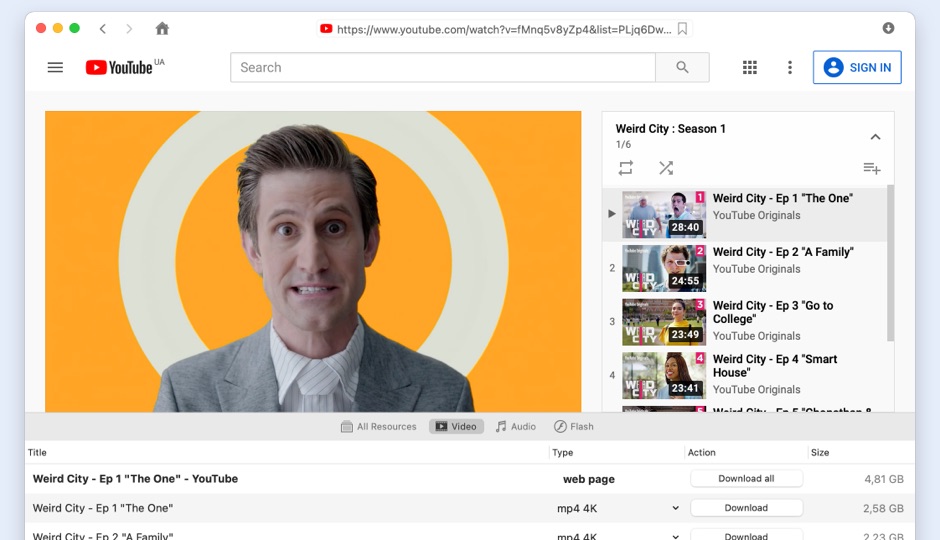Toggle loop playlist
940x540 pixels.
626,168
